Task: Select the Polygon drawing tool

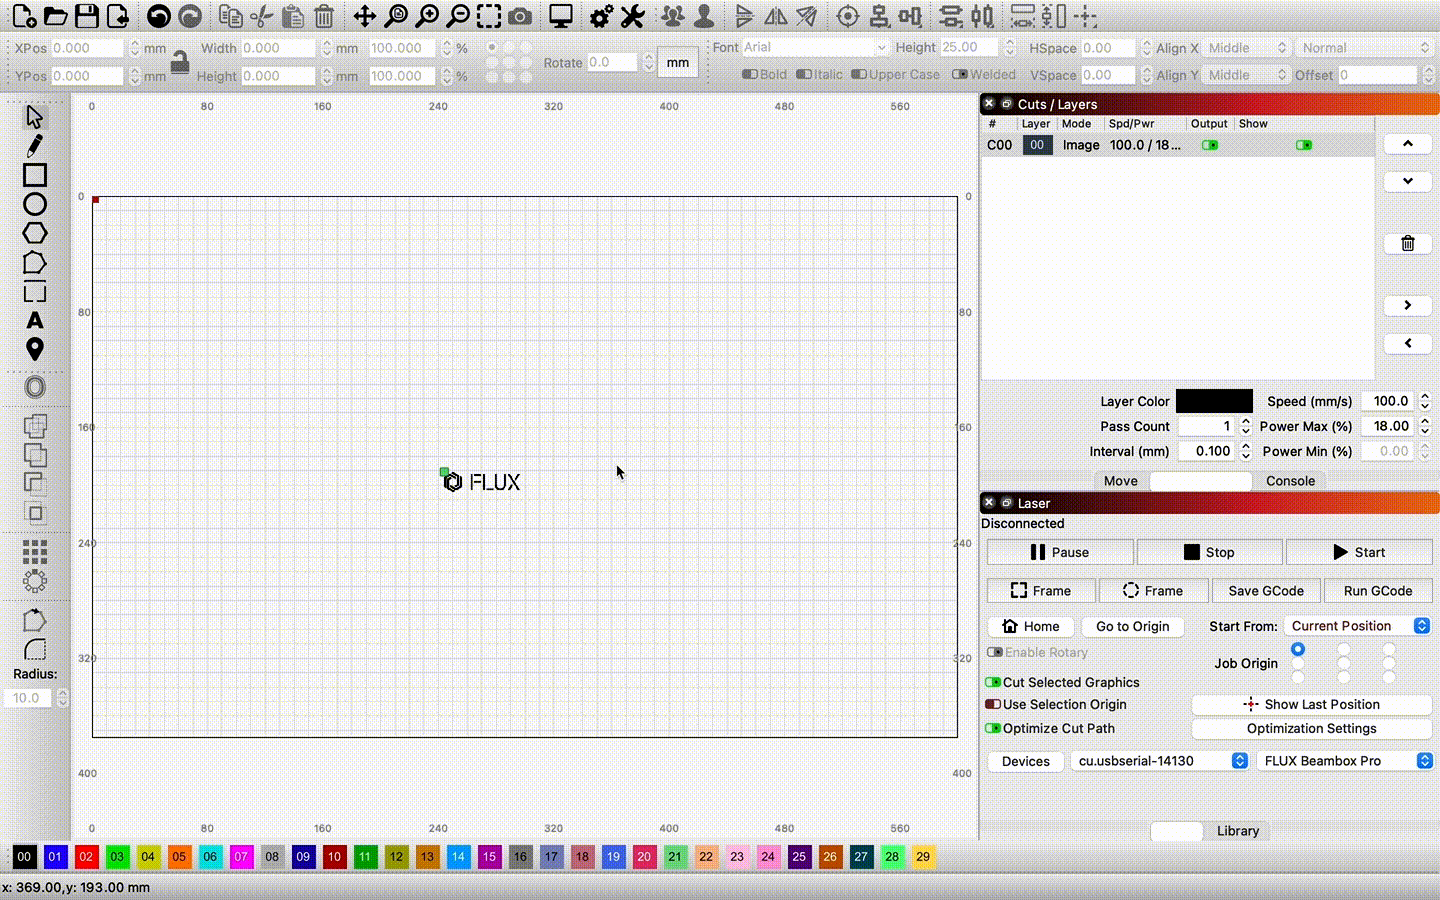Action: pos(35,233)
